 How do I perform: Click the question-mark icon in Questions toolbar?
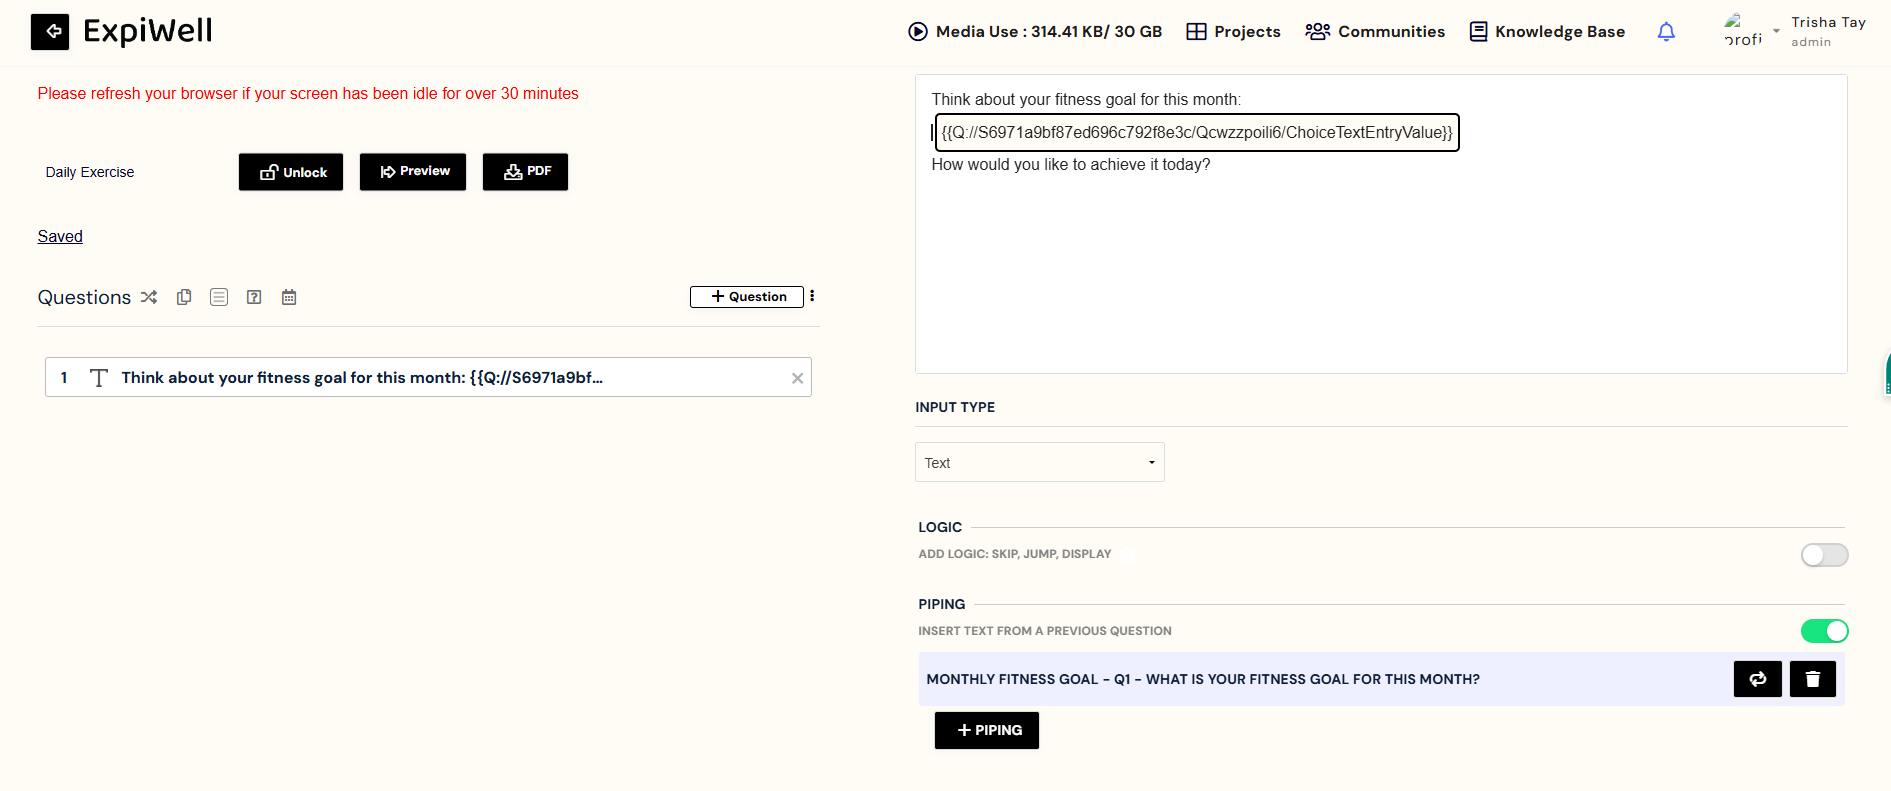pos(254,297)
